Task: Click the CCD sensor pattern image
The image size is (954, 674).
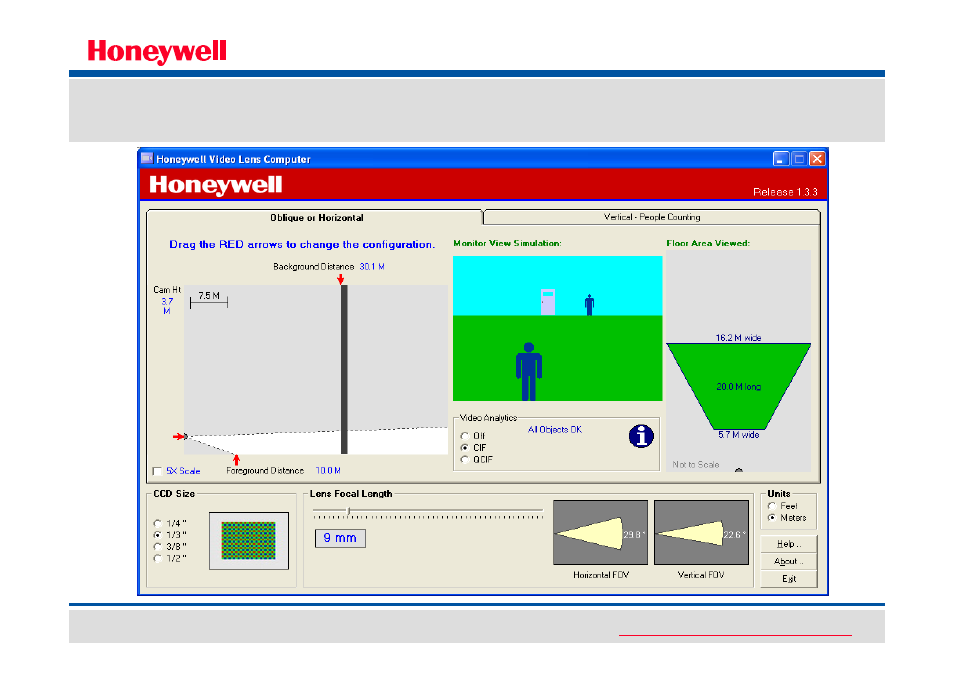Action: pyautogui.click(x=249, y=540)
